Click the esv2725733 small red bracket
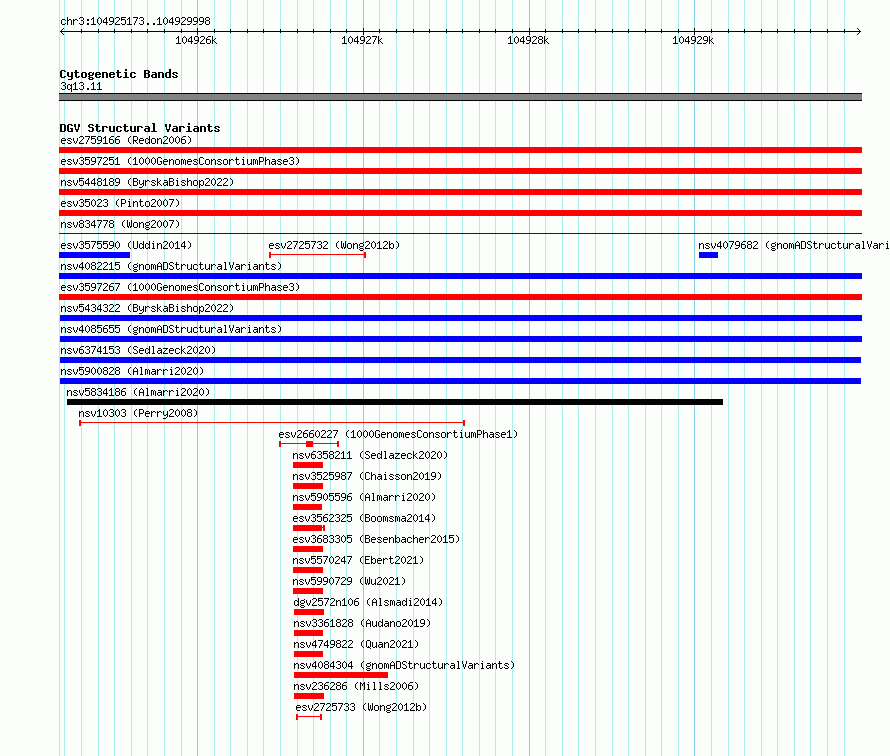 pos(309,717)
